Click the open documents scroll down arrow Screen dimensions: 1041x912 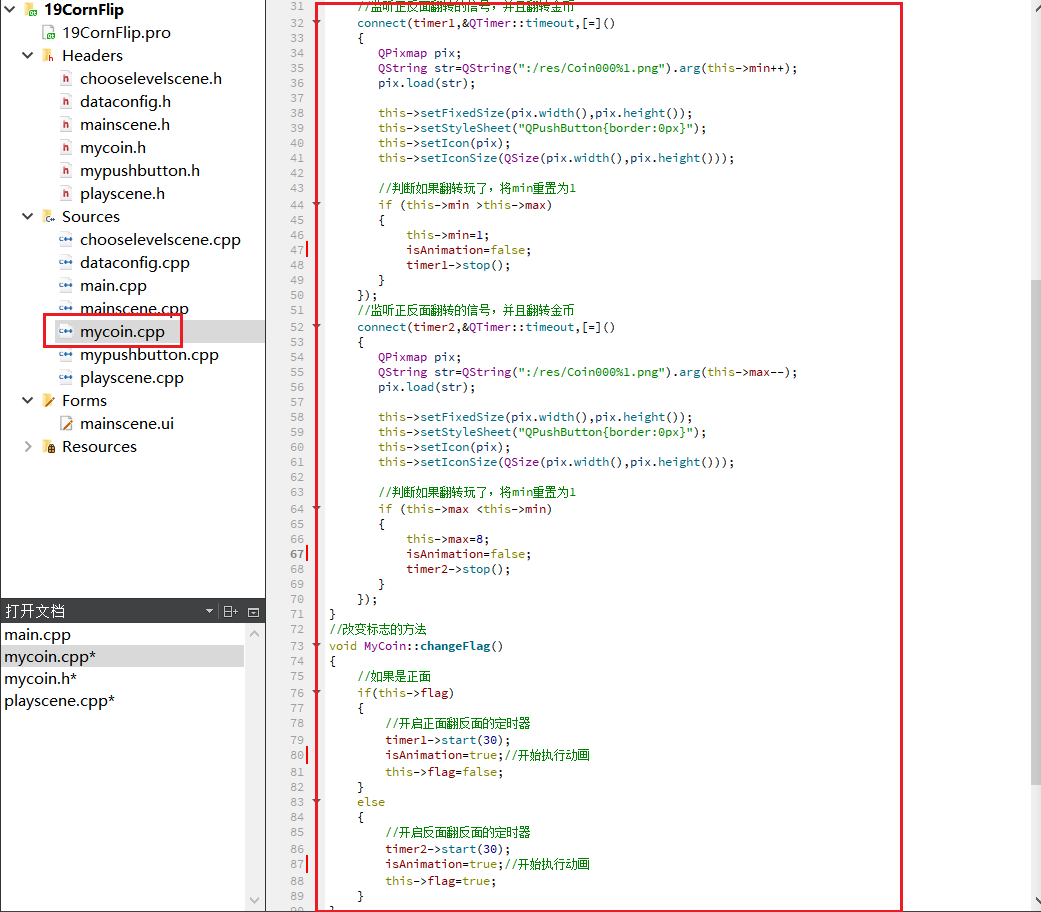(x=254, y=901)
